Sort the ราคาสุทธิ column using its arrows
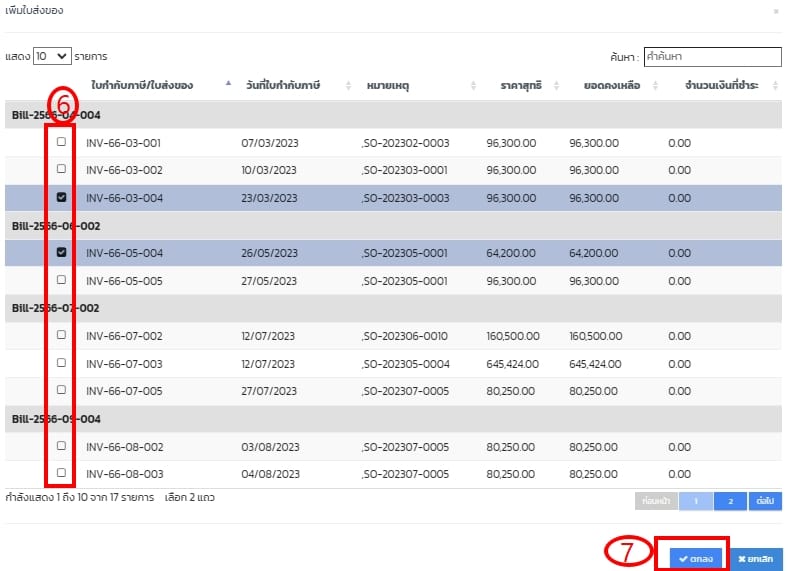The width and height of the screenshot is (788, 571). coord(557,86)
